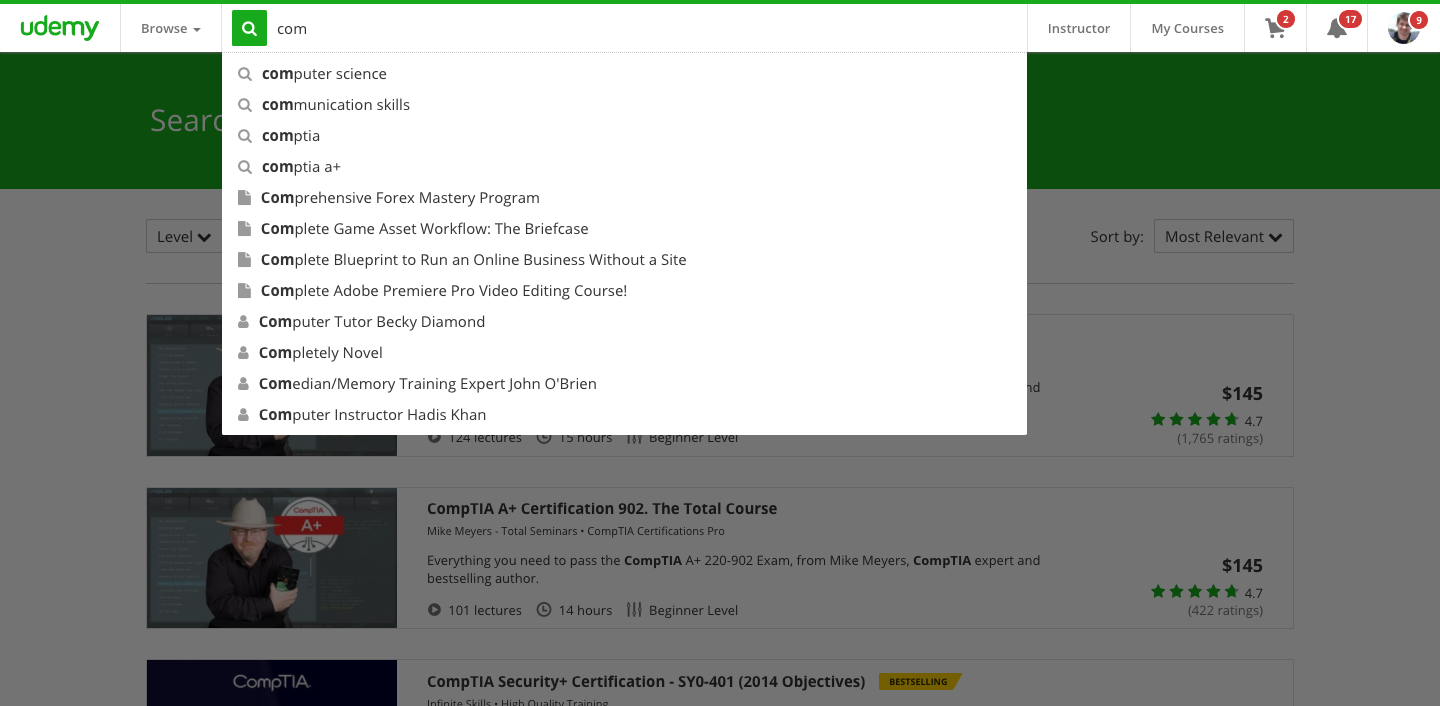Screen dimensions: 1440x706
Task: Click the green search magnifier button
Action: click(249, 28)
